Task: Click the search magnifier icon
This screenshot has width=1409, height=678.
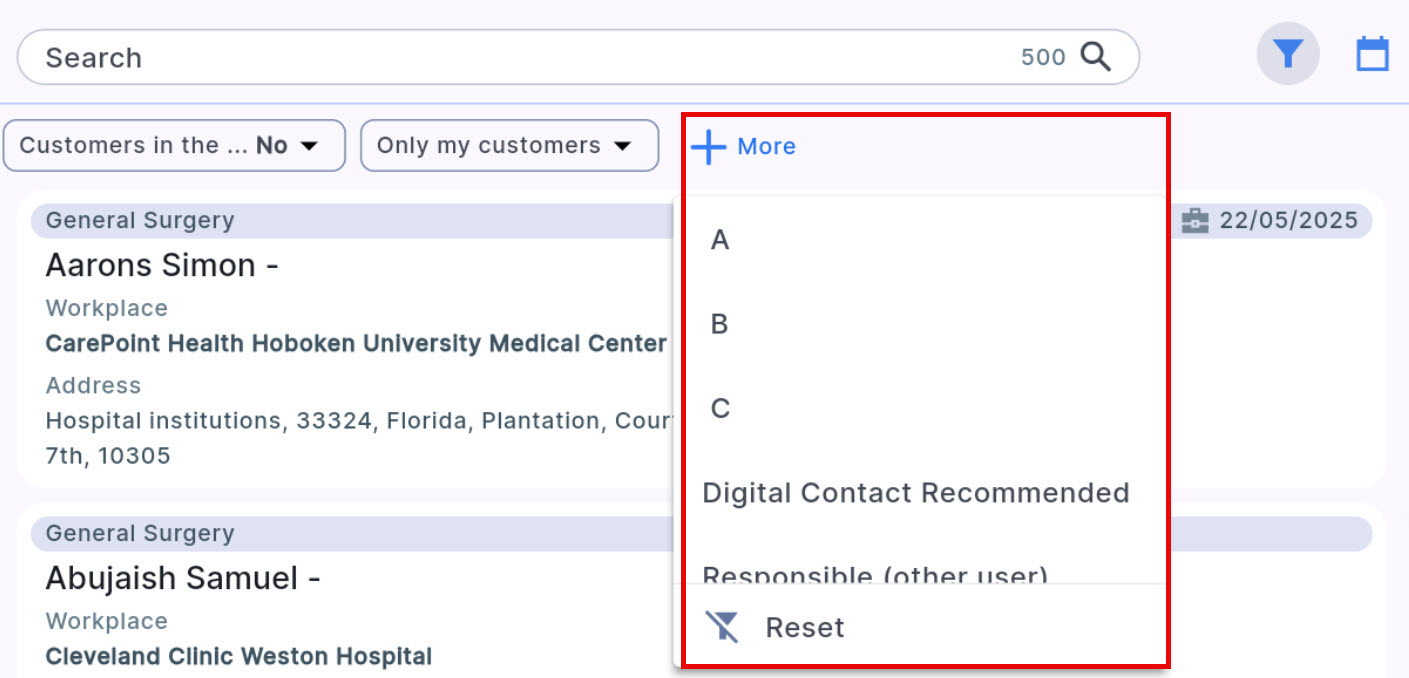Action: click(1097, 57)
